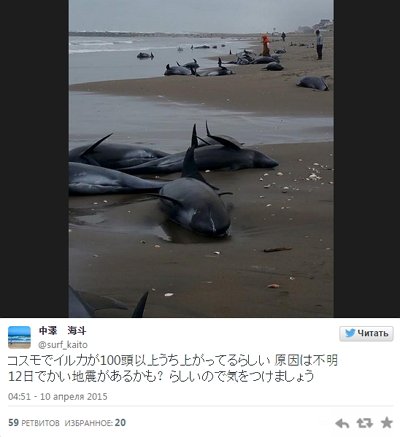The image size is (400, 437).
Task: Click the favorite star icon
Action: 387,422
